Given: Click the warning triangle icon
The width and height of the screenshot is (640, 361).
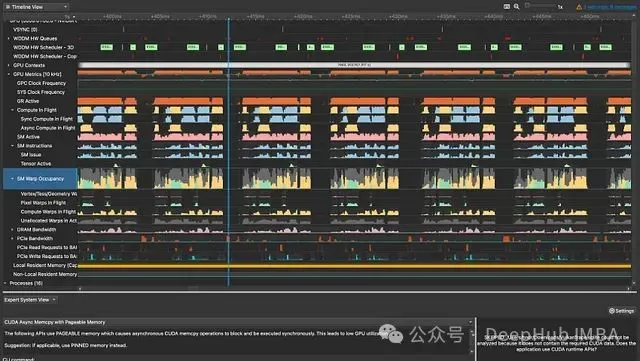Looking at the screenshot, I should pyautogui.click(x=579, y=7).
